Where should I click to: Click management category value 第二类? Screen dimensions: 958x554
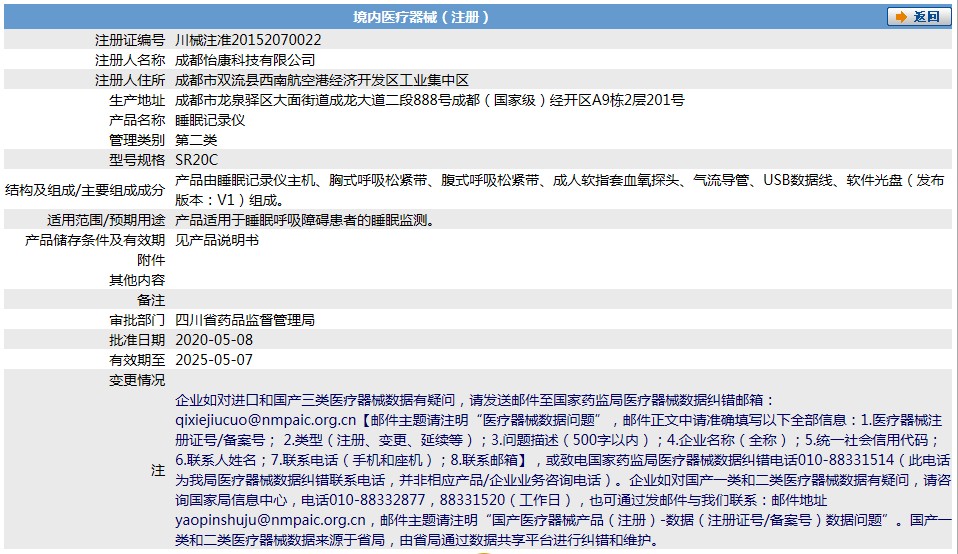pos(196,140)
